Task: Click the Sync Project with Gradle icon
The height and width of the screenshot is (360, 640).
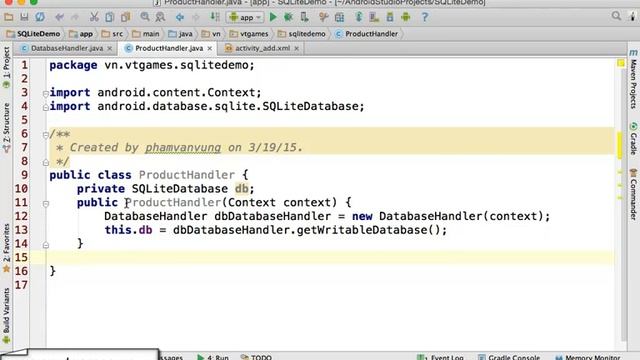Action: [358, 17]
